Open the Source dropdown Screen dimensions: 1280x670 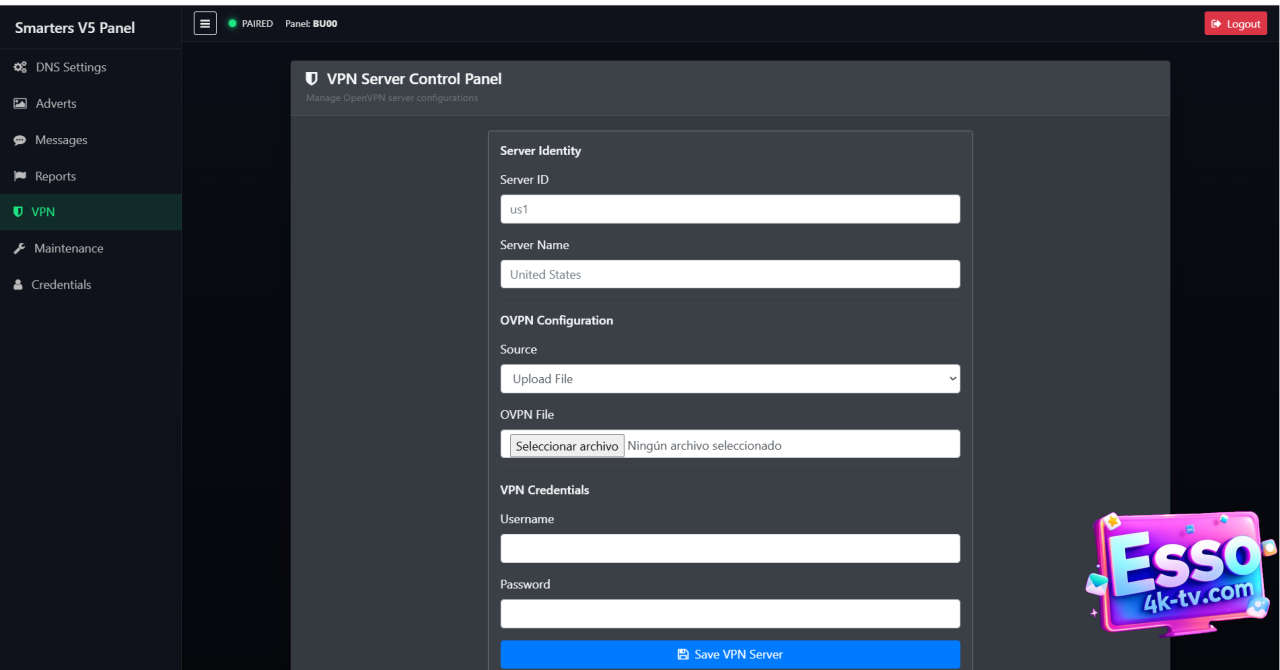730,379
